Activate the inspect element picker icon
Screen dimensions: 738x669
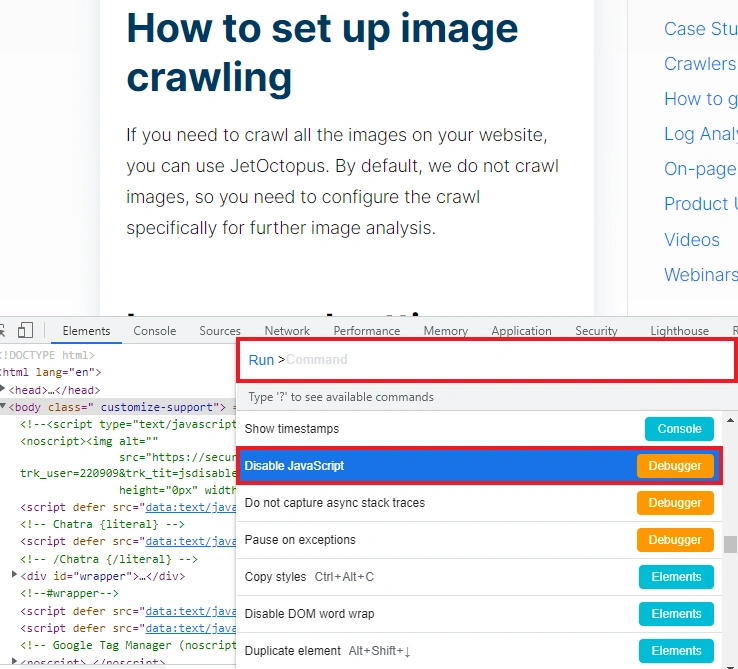tap(3, 330)
